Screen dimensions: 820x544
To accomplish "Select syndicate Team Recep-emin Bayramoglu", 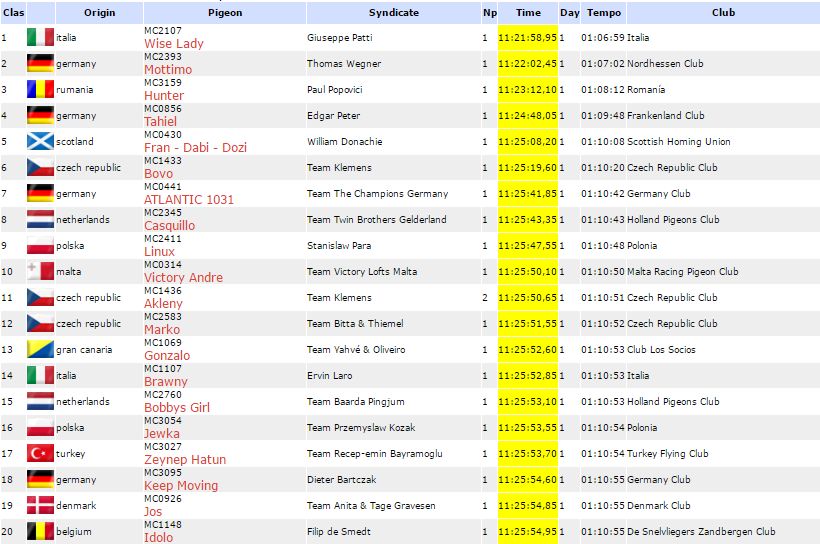I will pyautogui.click(x=375, y=454).
